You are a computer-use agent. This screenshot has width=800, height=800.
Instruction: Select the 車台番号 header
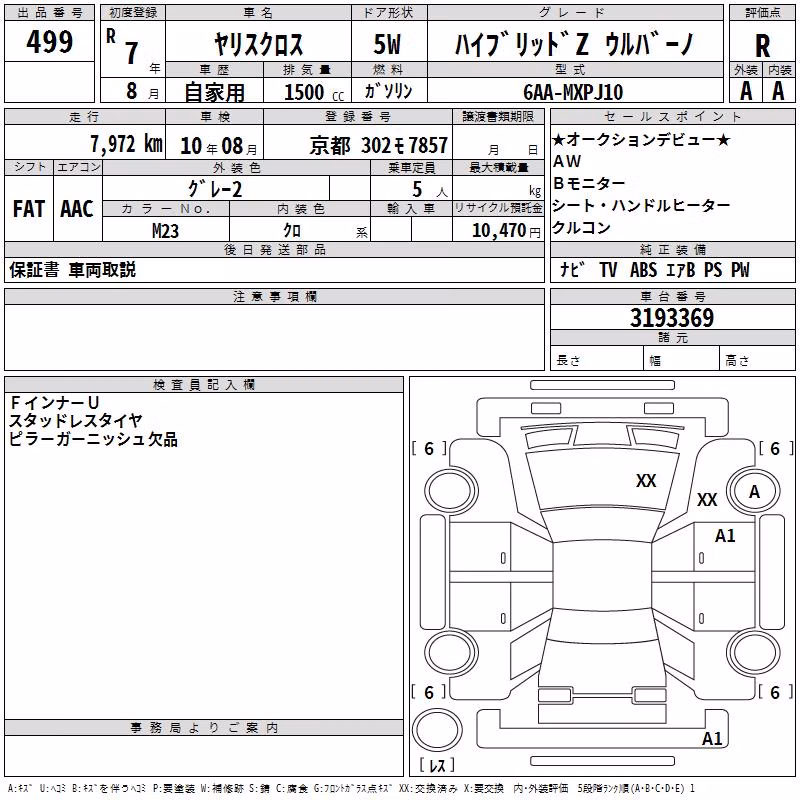[672, 296]
